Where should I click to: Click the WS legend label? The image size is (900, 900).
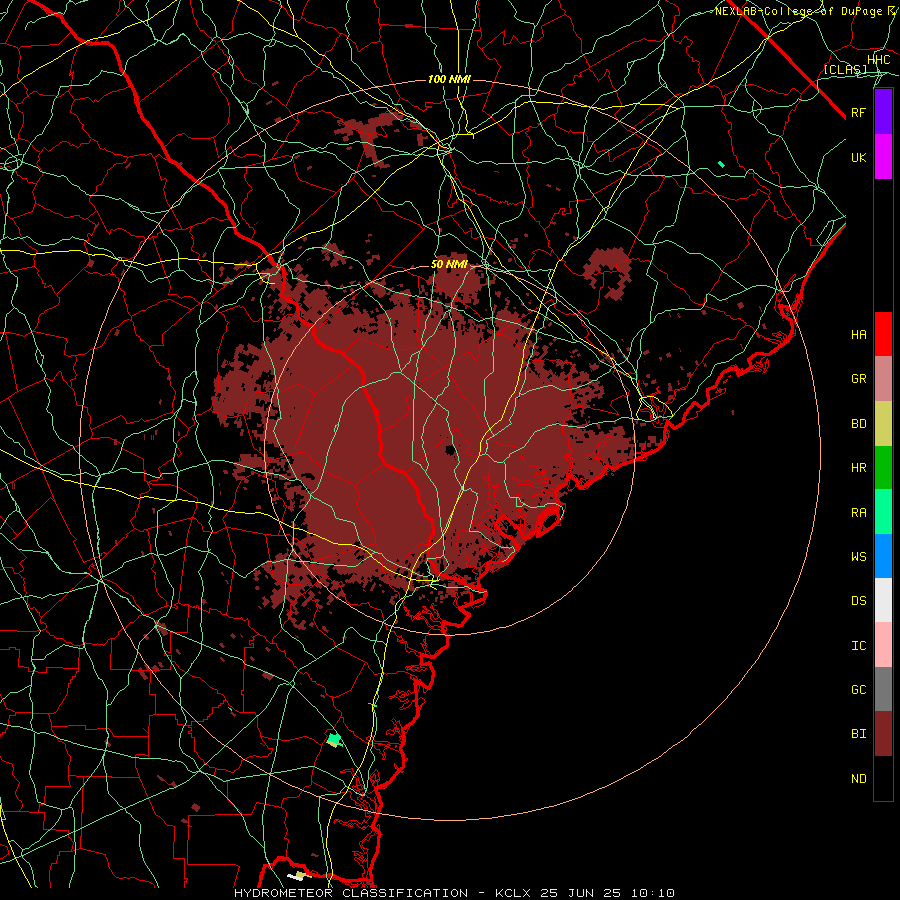pyautogui.click(x=858, y=556)
